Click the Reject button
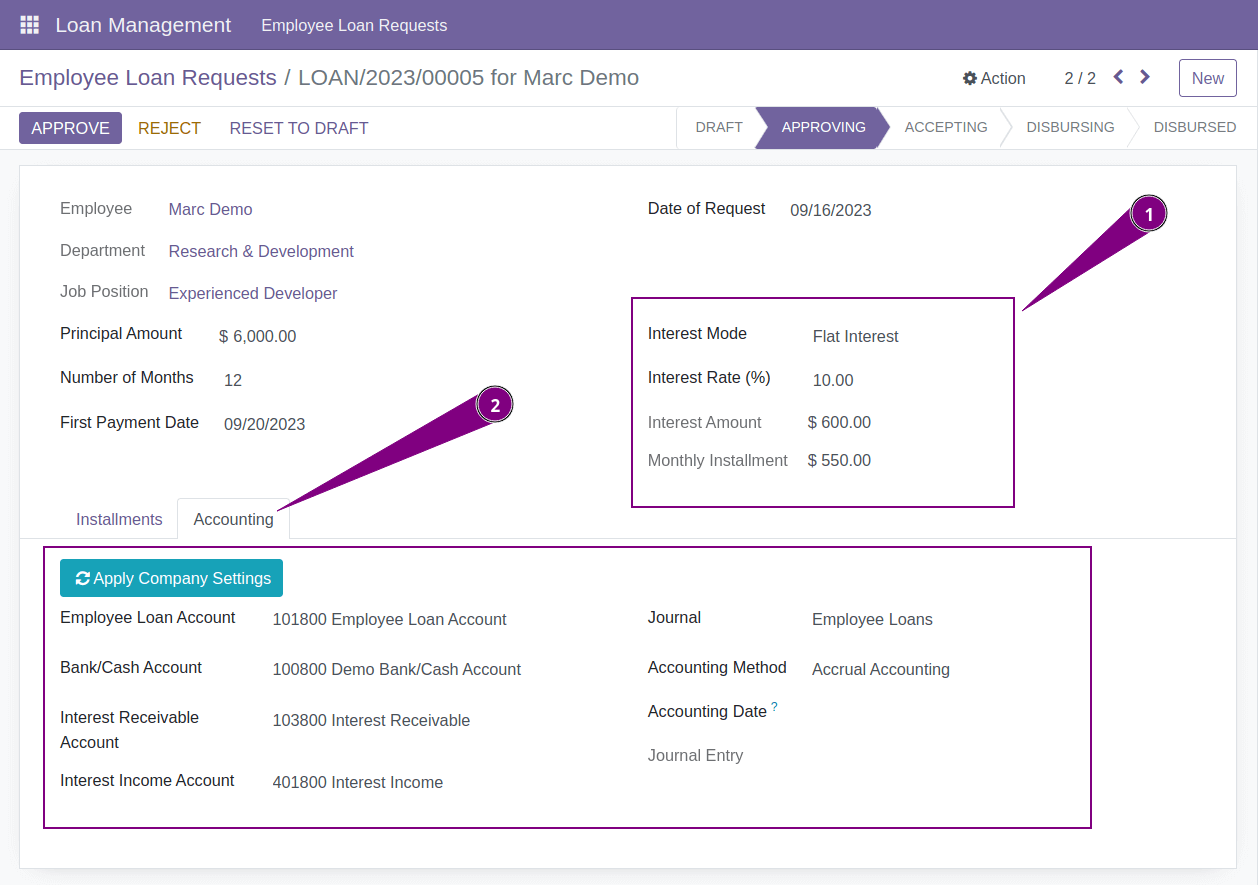The width and height of the screenshot is (1258, 885). click(169, 128)
